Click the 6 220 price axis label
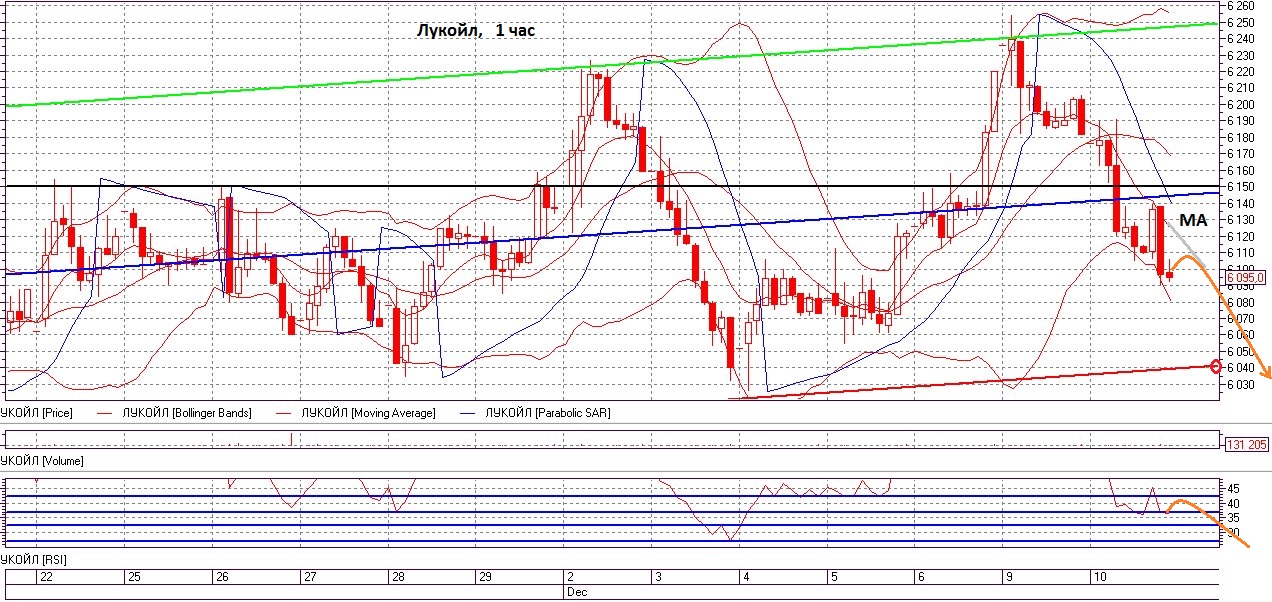The width and height of the screenshot is (1272, 602). pyautogui.click(x=1241, y=71)
